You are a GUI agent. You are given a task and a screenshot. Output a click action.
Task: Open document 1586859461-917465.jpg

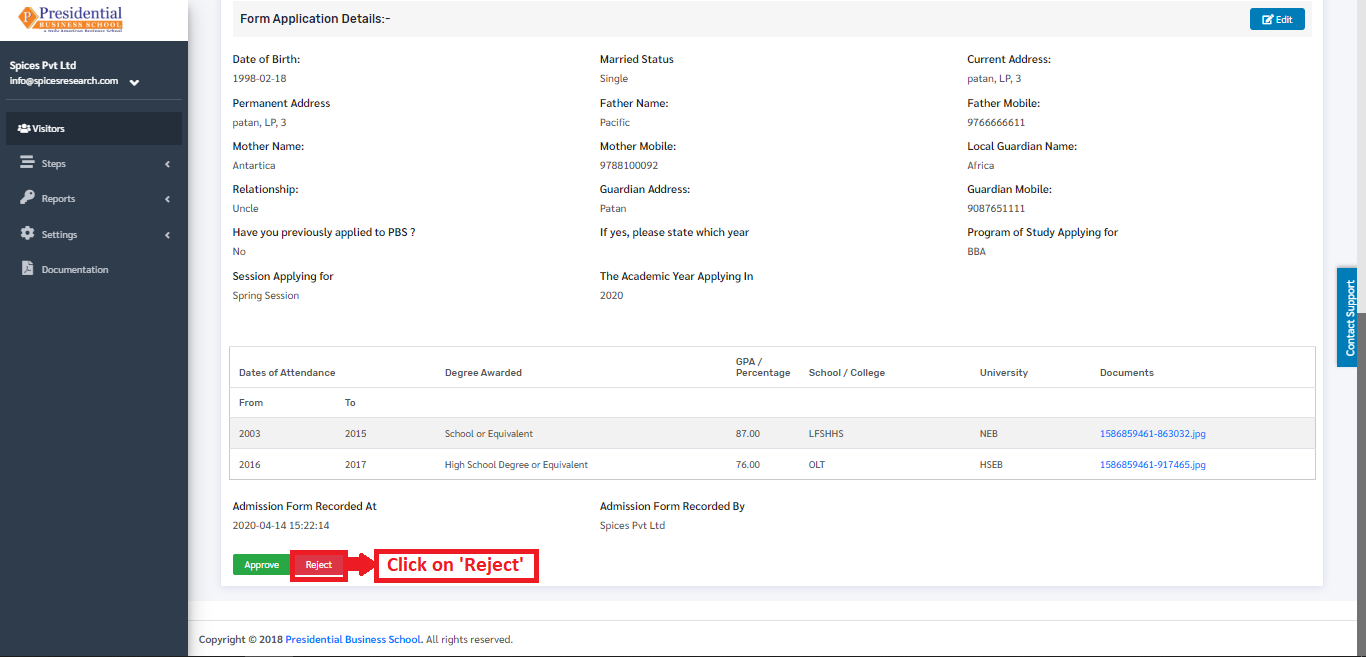pos(1153,465)
